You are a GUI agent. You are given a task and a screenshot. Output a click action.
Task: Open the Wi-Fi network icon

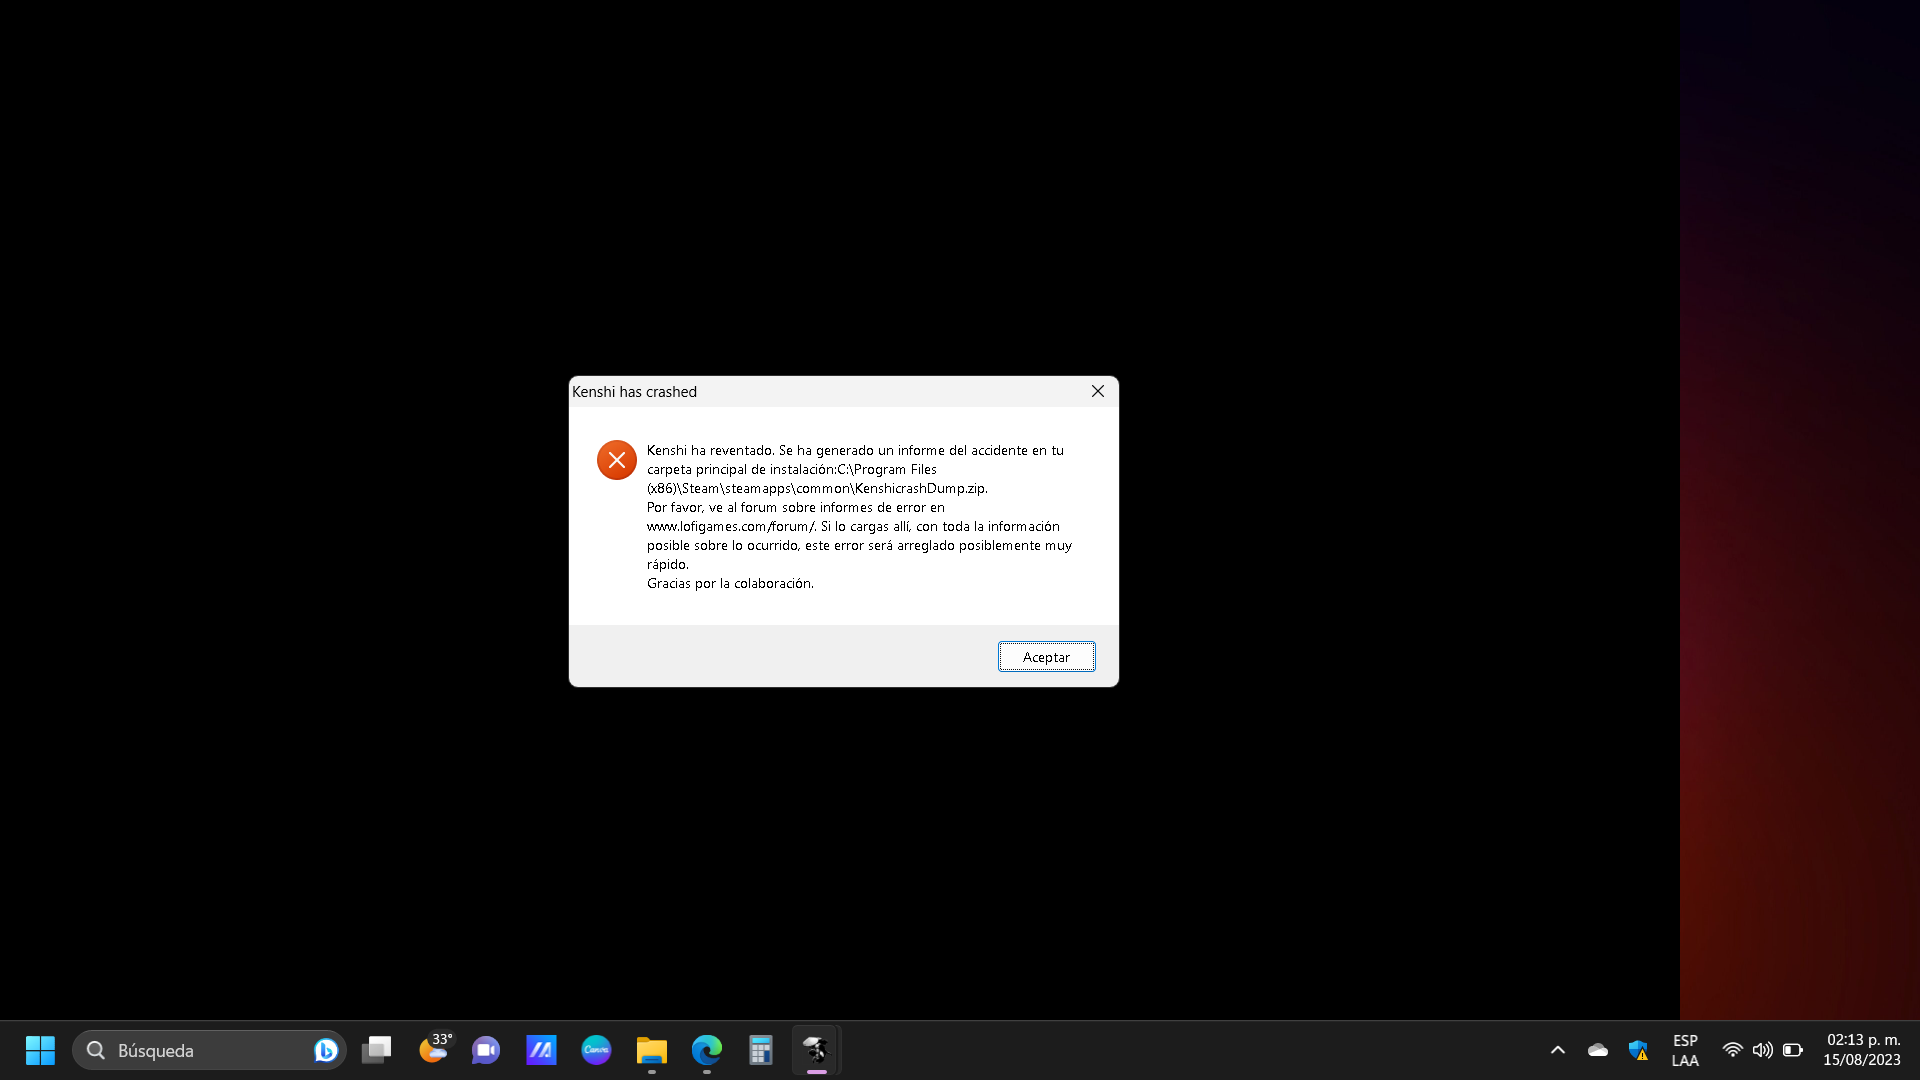tap(1732, 1050)
